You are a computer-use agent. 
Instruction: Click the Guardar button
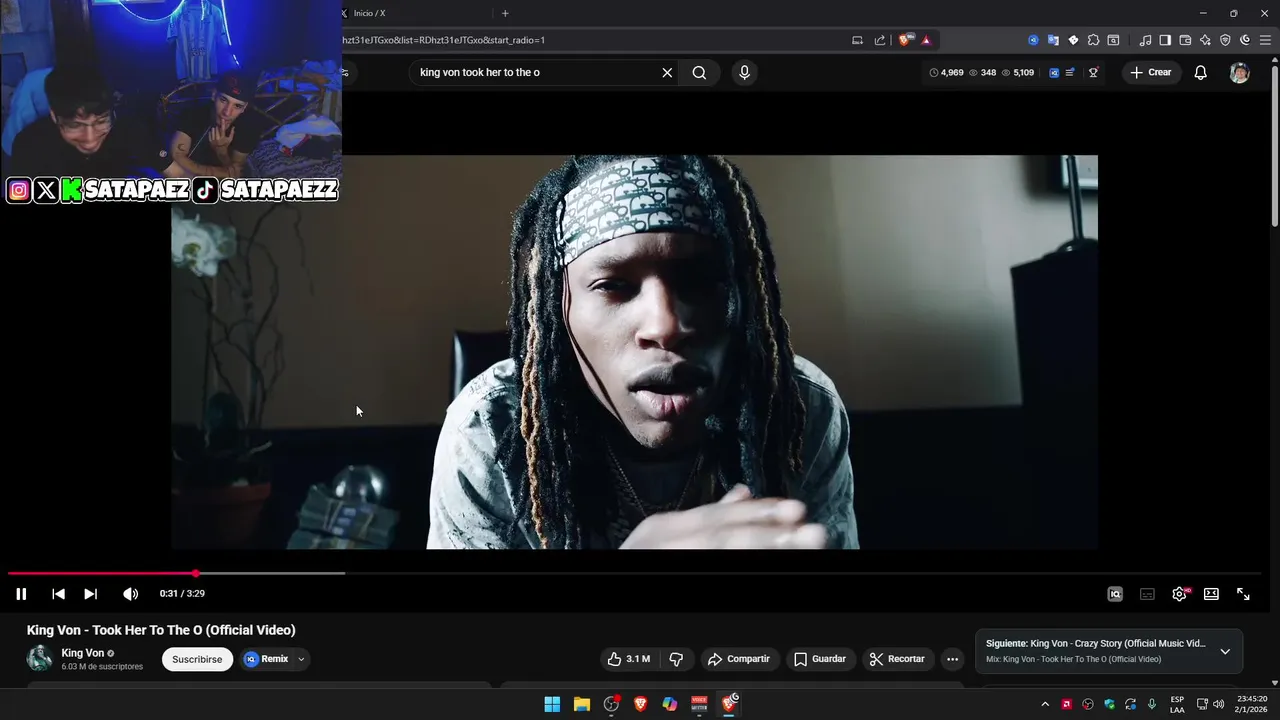pyautogui.click(x=820, y=659)
